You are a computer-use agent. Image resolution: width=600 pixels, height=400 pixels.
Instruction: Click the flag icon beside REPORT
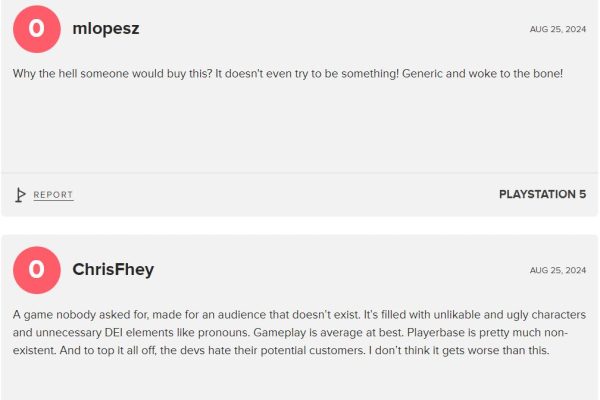pyautogui.click(x=20, y=195)
